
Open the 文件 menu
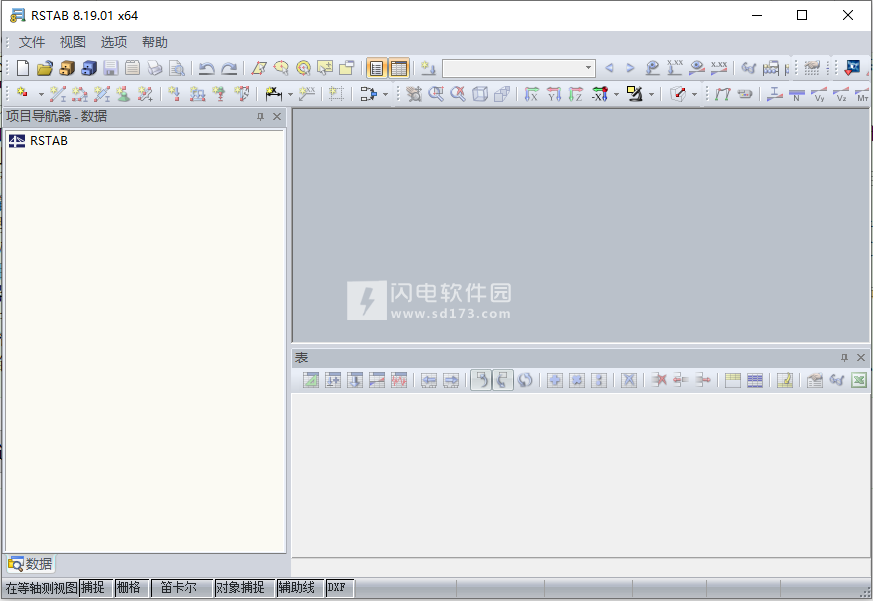32,42
